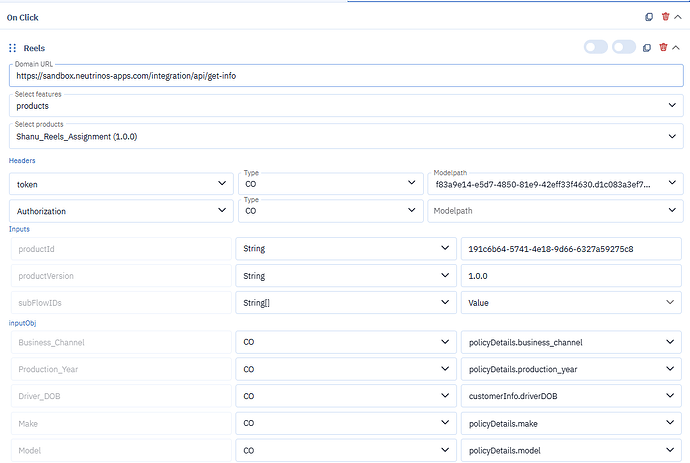Open empty Modelpath dropdown for Authorization
Screen dimensions: 690x463
point(555,211)
